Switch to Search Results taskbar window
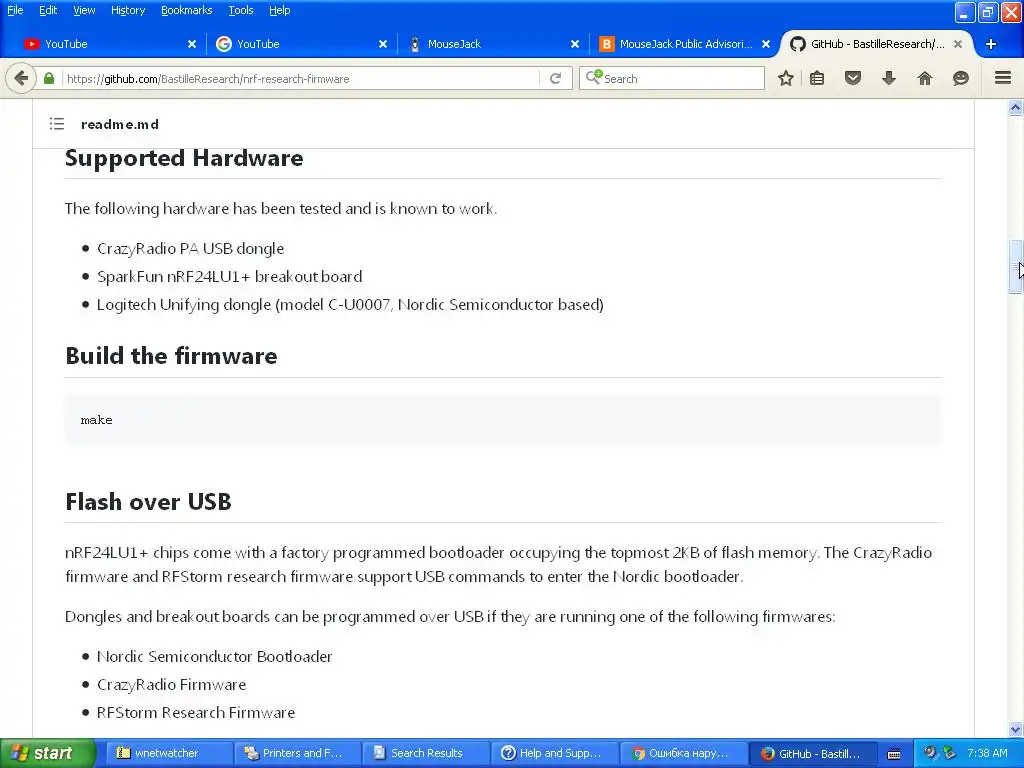Screen dimensions: 1024x768 [x=424, y=753]
